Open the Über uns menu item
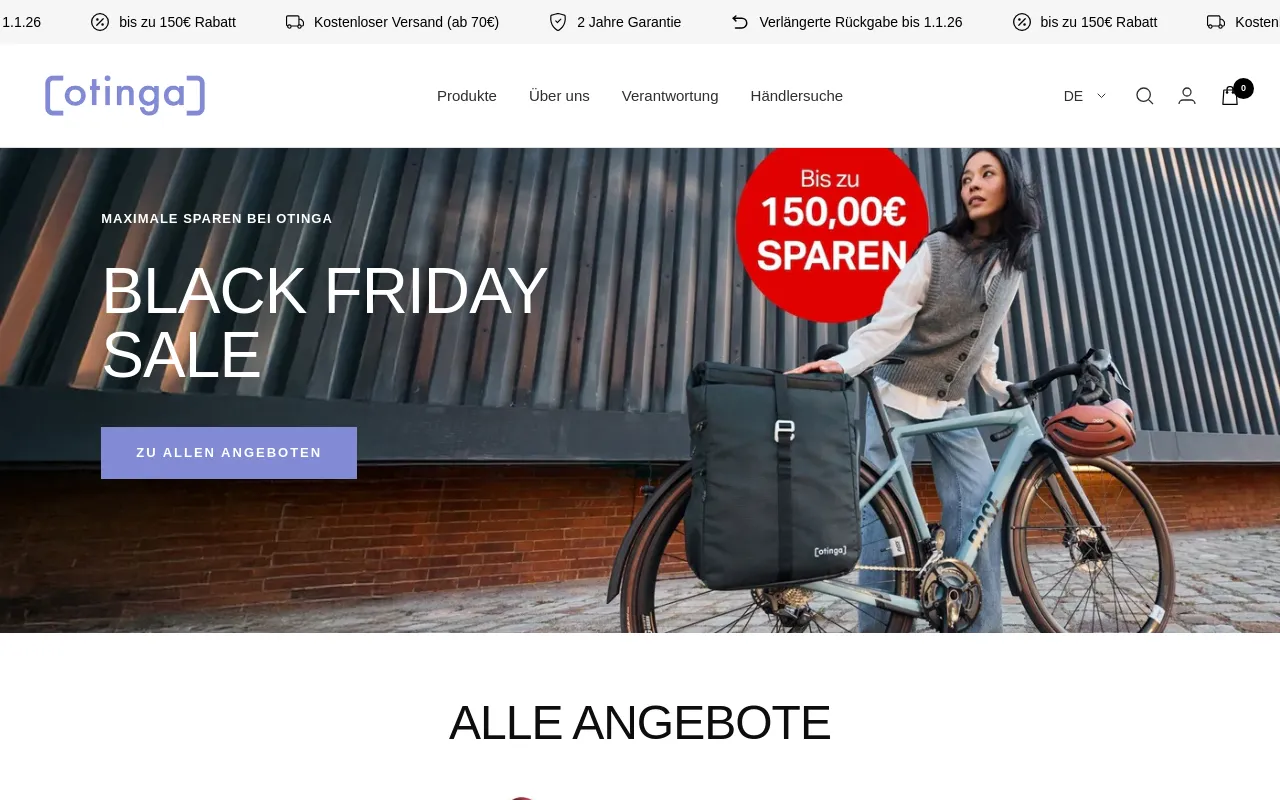Screen dimensions: 1280x800 559,96
